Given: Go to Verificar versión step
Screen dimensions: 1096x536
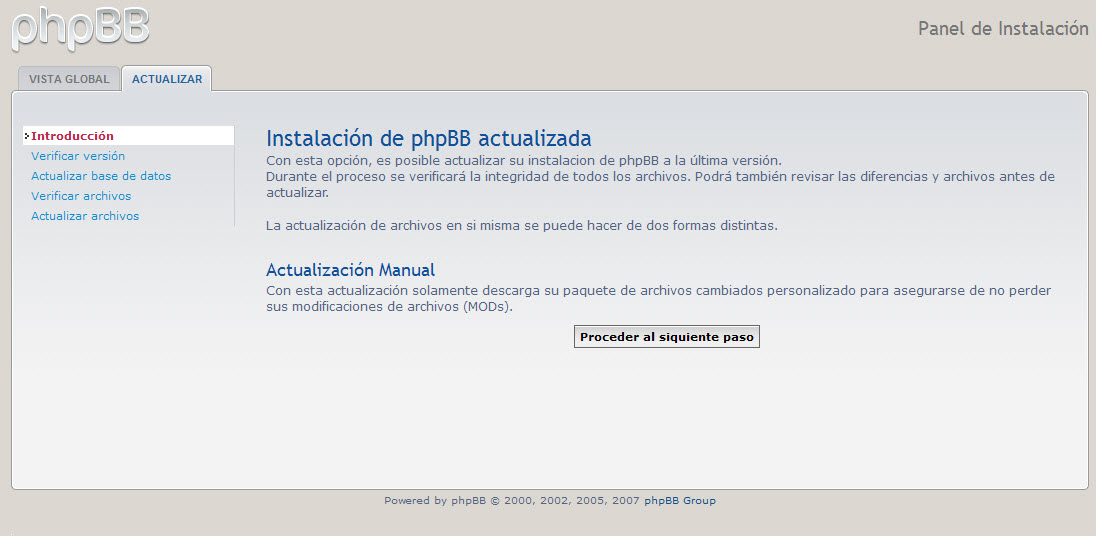Looking at the screenshot, I should tap(78, 156).
